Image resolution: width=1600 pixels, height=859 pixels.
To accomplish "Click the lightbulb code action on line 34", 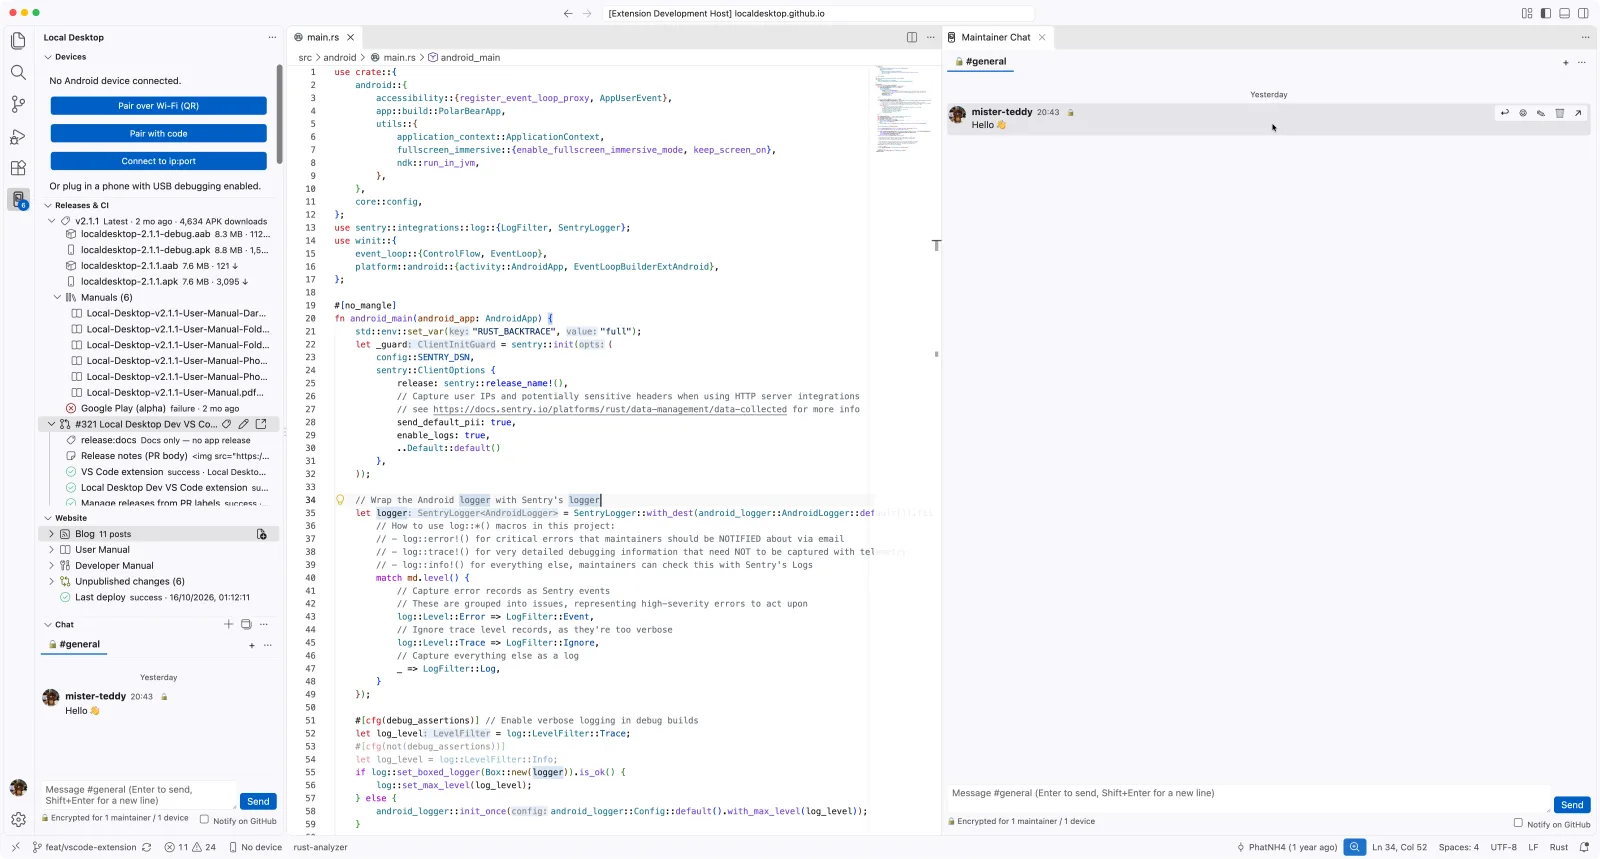I will click(340, 500).
